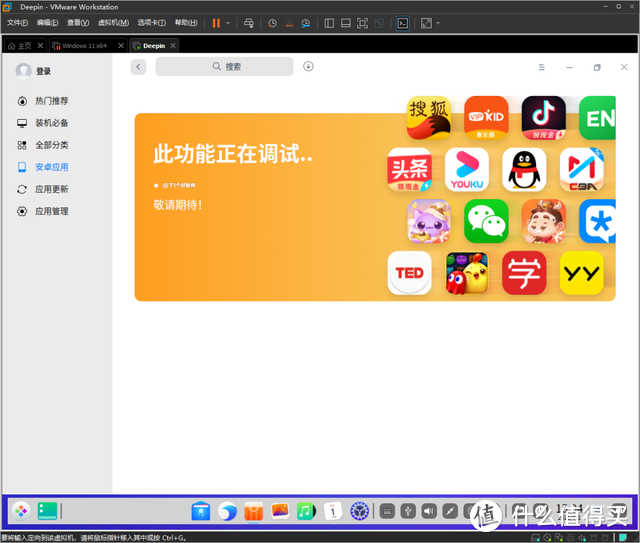Open the 编辑(E) menu
Screen dimensions: 640x543
(x=47, y=23)
